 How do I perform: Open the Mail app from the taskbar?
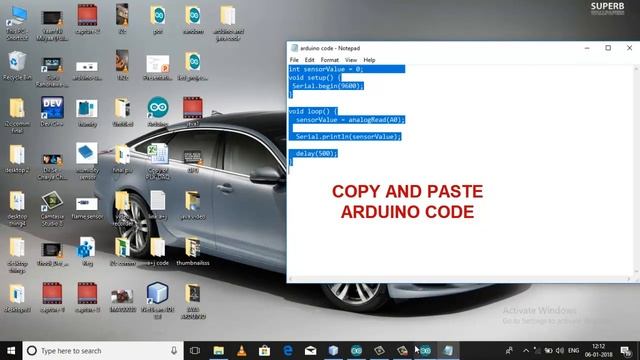pos(311,351)
